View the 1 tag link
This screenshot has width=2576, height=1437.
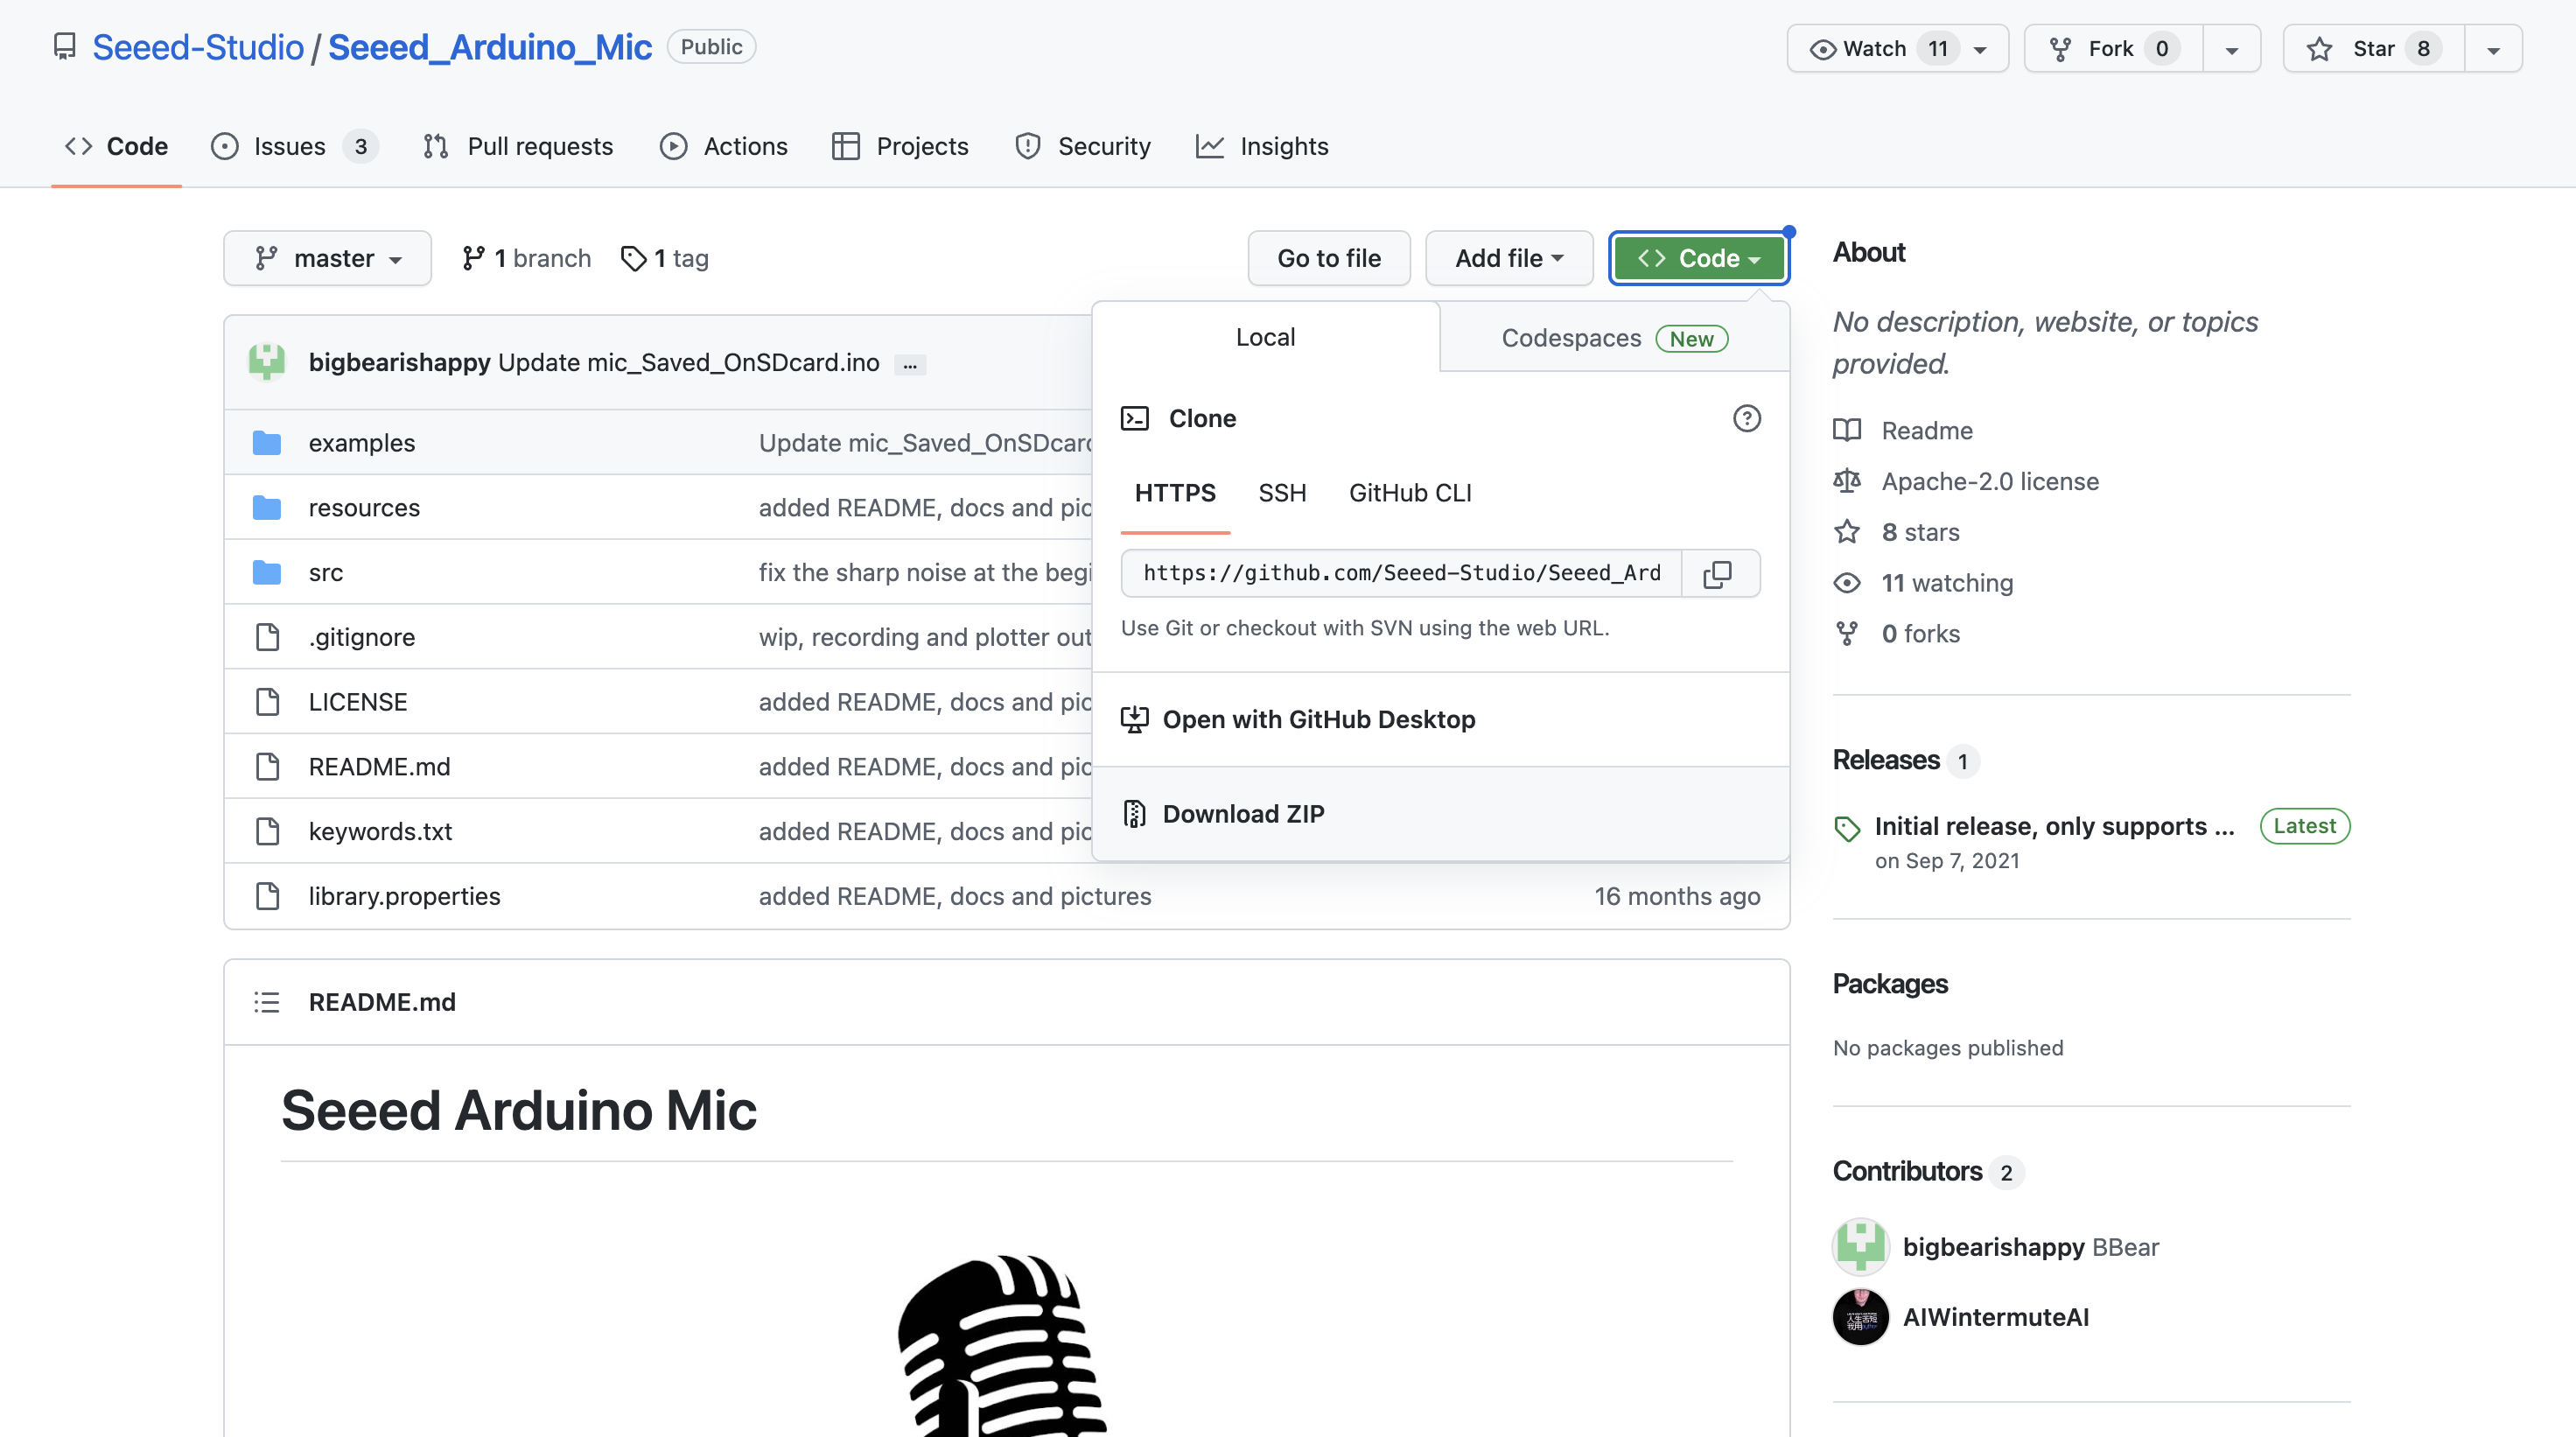tap(664, 258)
